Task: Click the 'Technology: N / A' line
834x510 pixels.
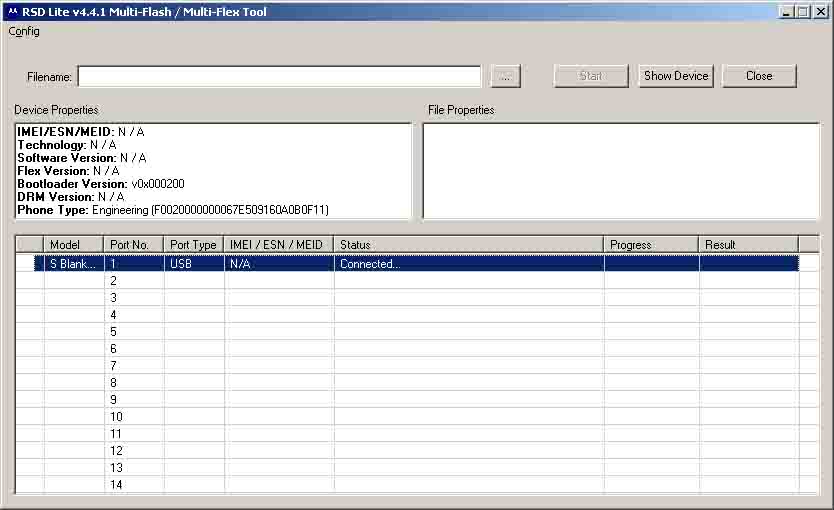Action: (66, 145)
